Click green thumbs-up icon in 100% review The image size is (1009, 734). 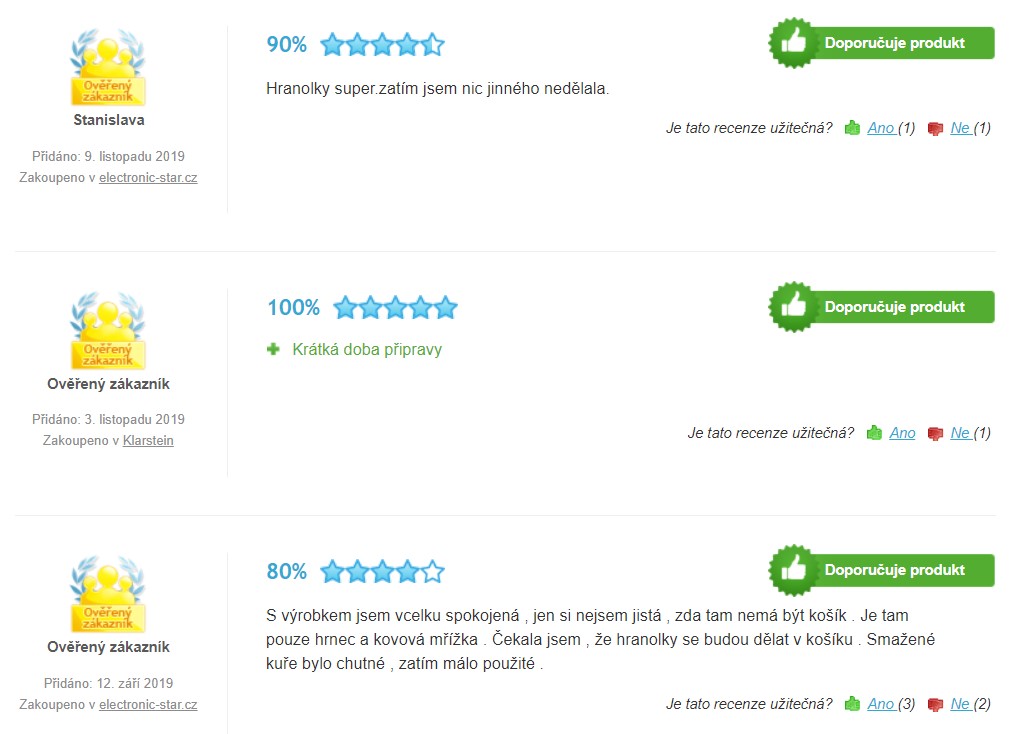tap(874, 433)
